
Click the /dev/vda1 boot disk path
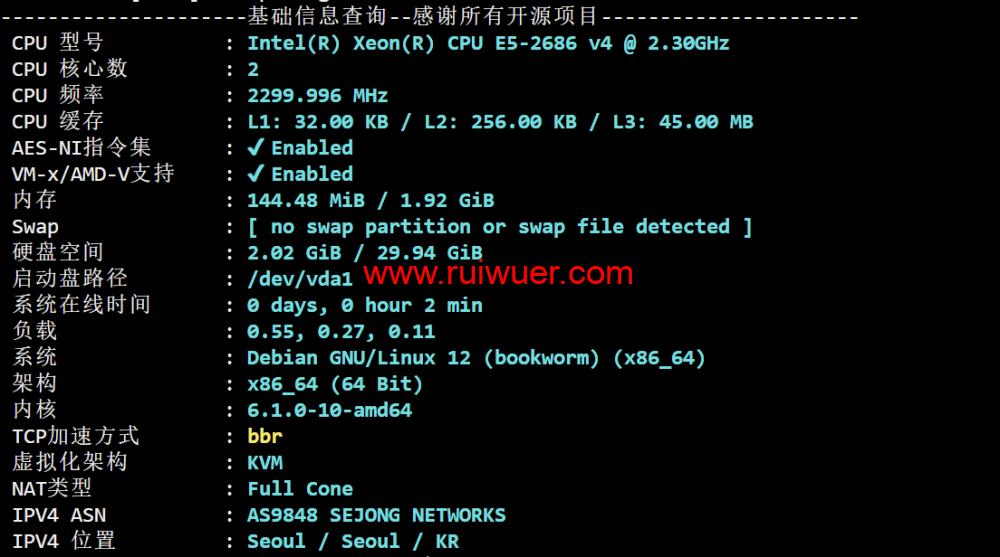coord(300,279)
